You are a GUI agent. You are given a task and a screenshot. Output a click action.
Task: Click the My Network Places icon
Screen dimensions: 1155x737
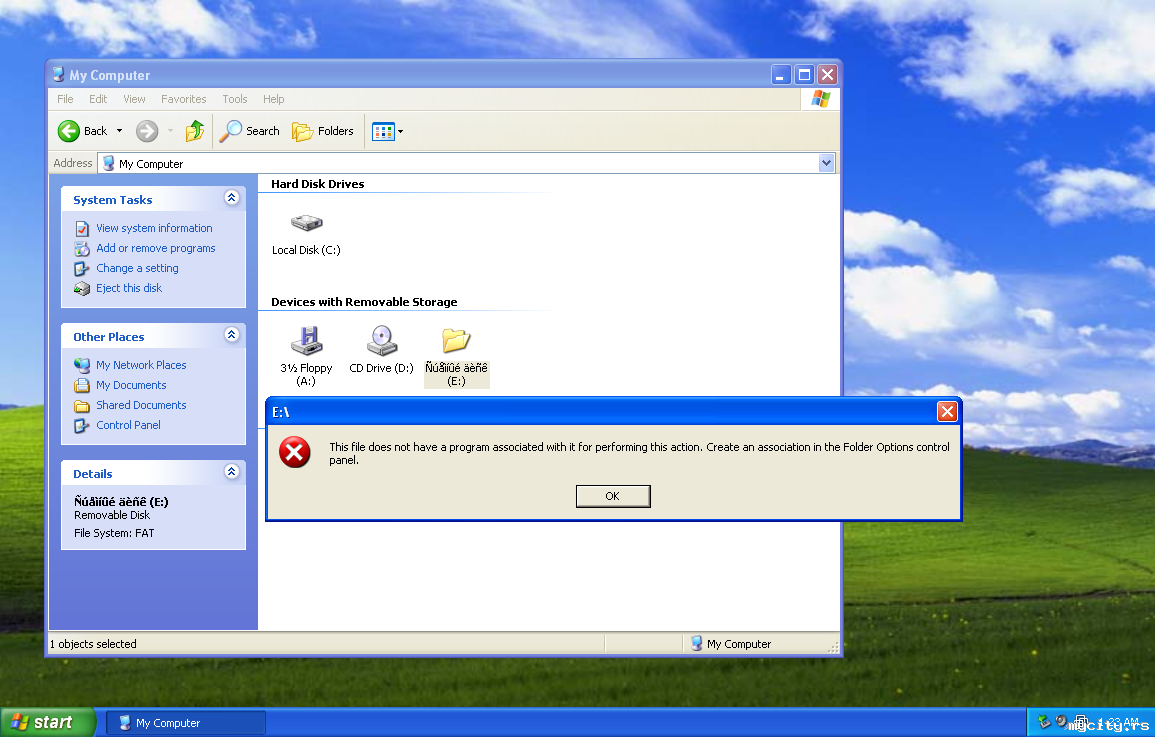click(x=82, y=365)
